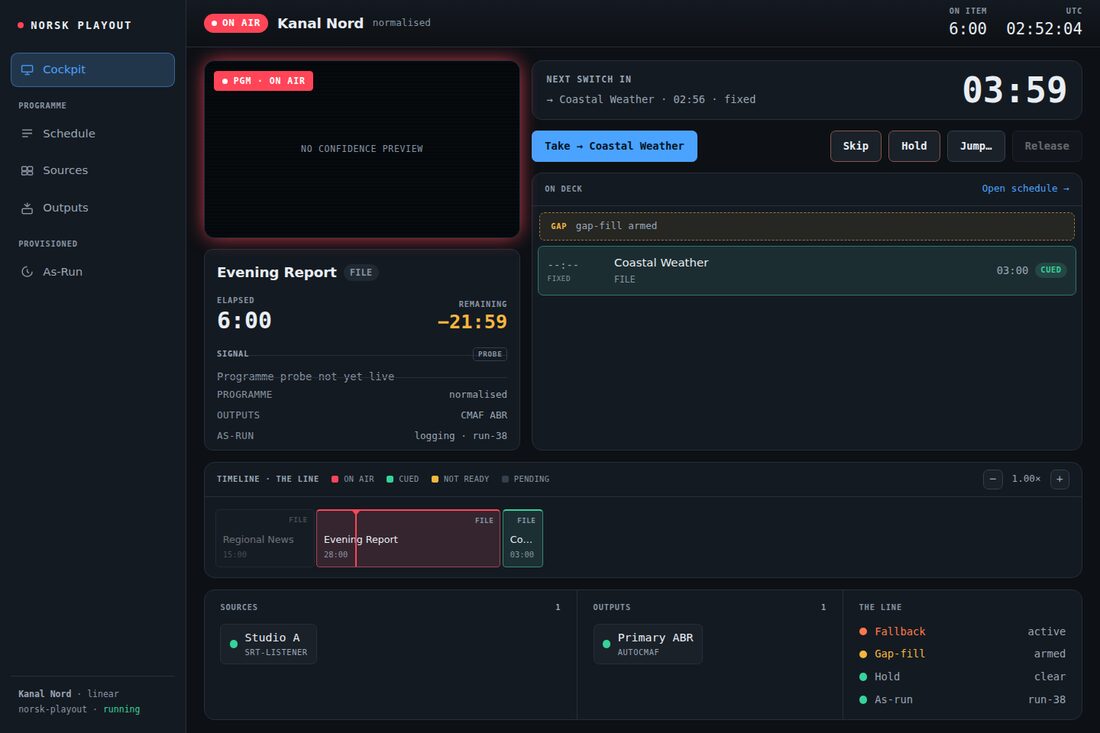Click the Outputs tray icon

pyautogui.click(x=27, y=208)
